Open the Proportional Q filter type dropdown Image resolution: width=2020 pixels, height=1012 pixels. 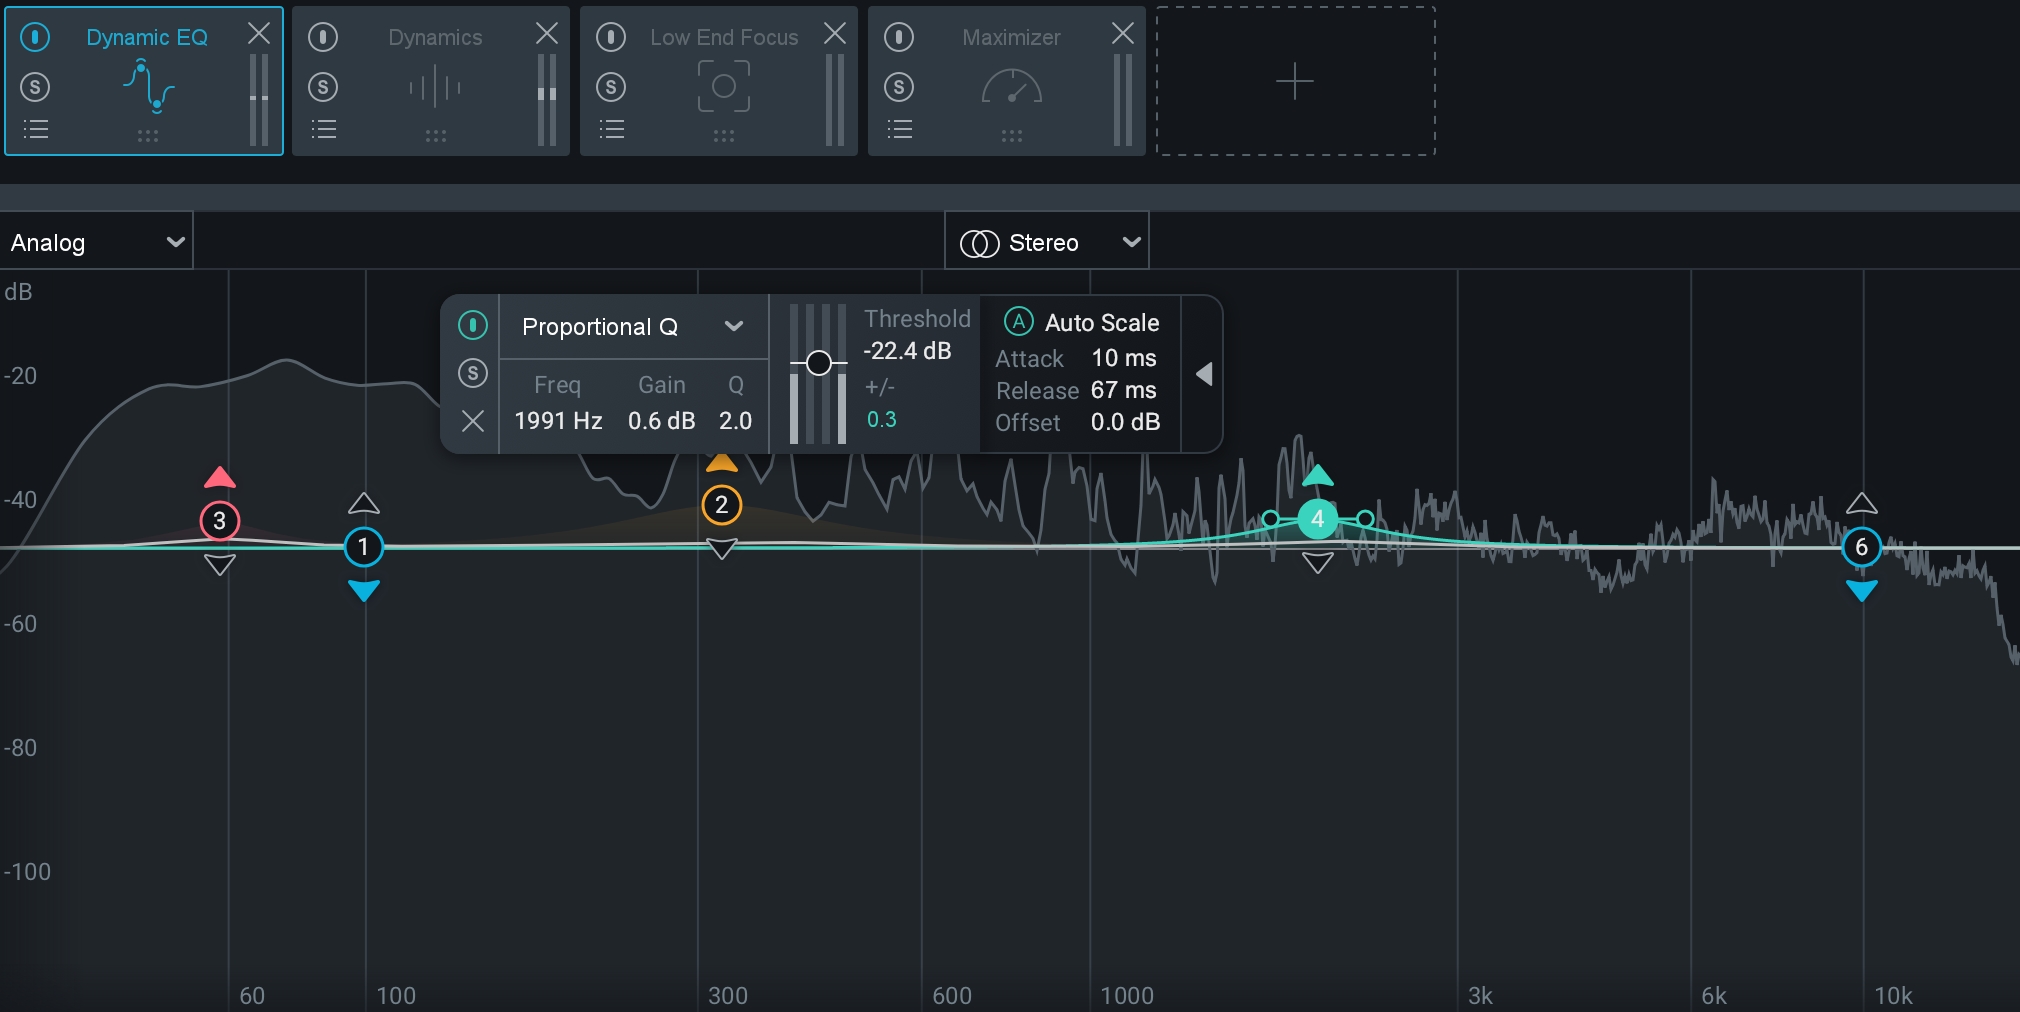pyautogui.click(x=633, y=327)
